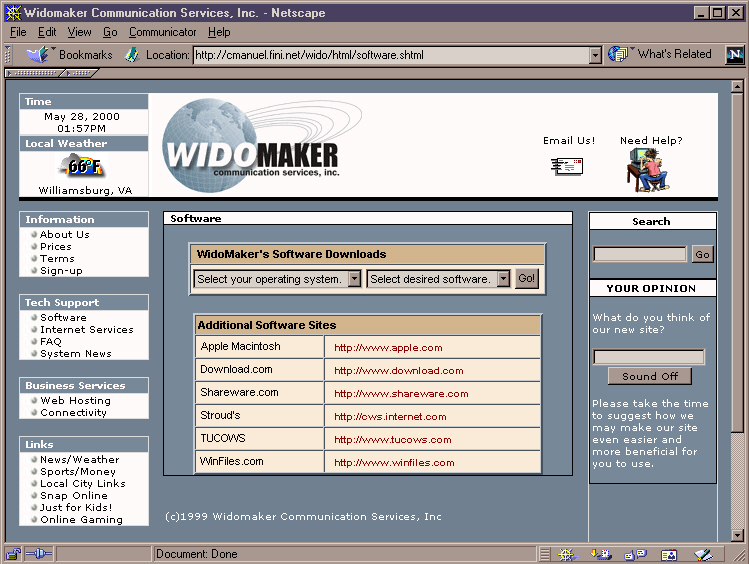Click the component bar grip handle
Image resolution: width=749 pixels, height=564 pixels.
pos(545,554)
